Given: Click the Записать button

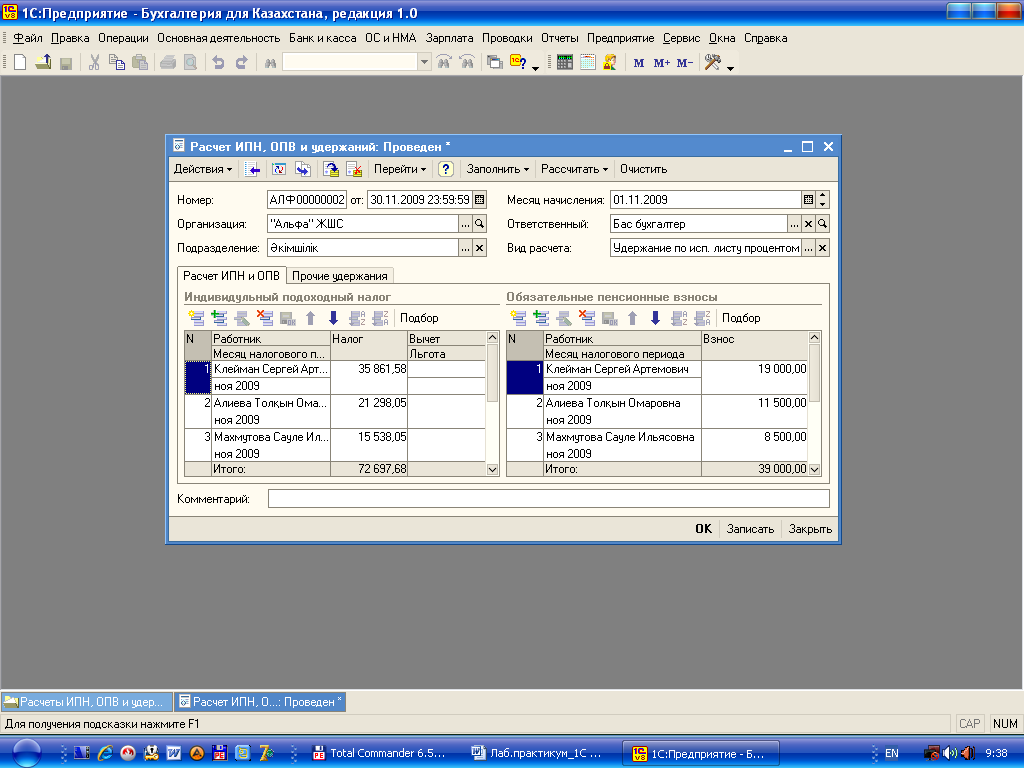Looking at the screenshot, I should [750, 529].
